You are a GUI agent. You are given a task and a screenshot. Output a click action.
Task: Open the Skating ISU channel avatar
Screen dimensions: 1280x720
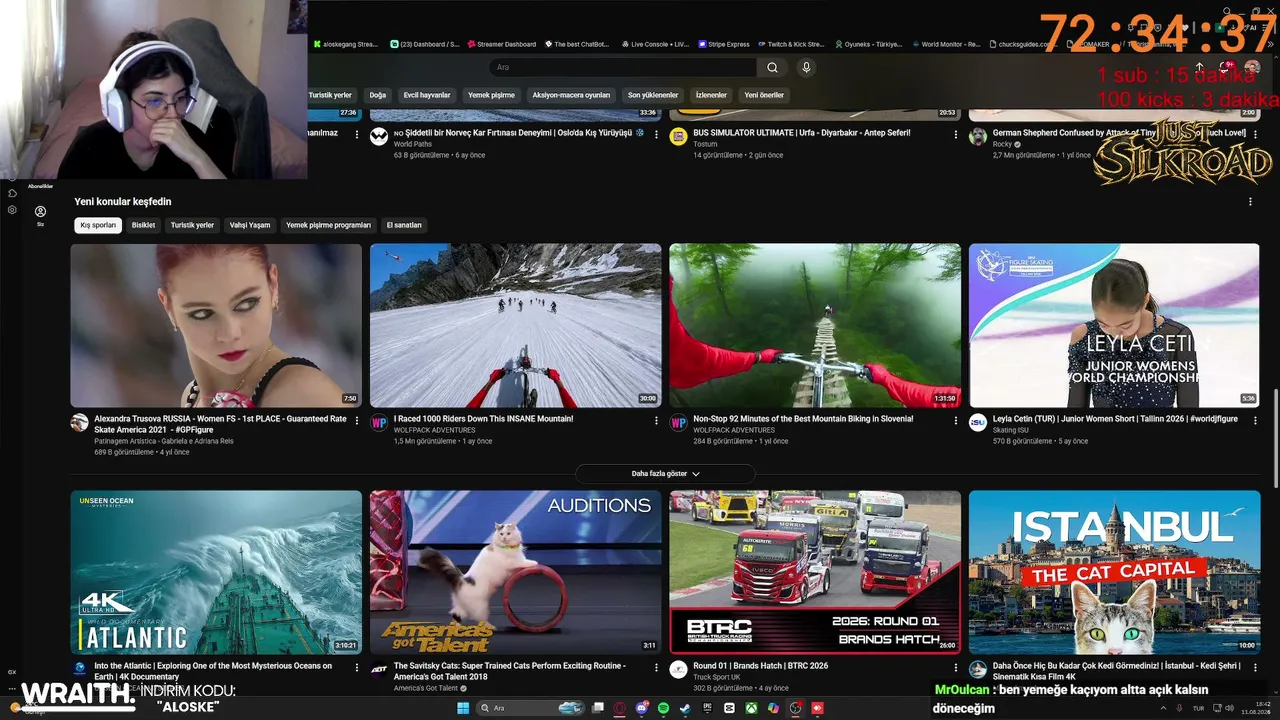[977, 423]
